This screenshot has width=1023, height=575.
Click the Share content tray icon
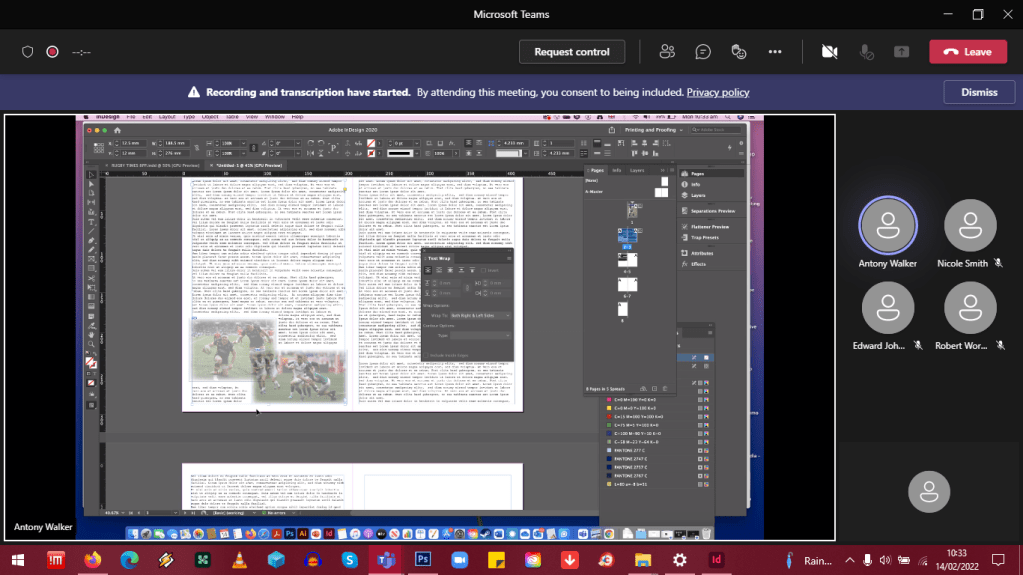click(901, 52)
